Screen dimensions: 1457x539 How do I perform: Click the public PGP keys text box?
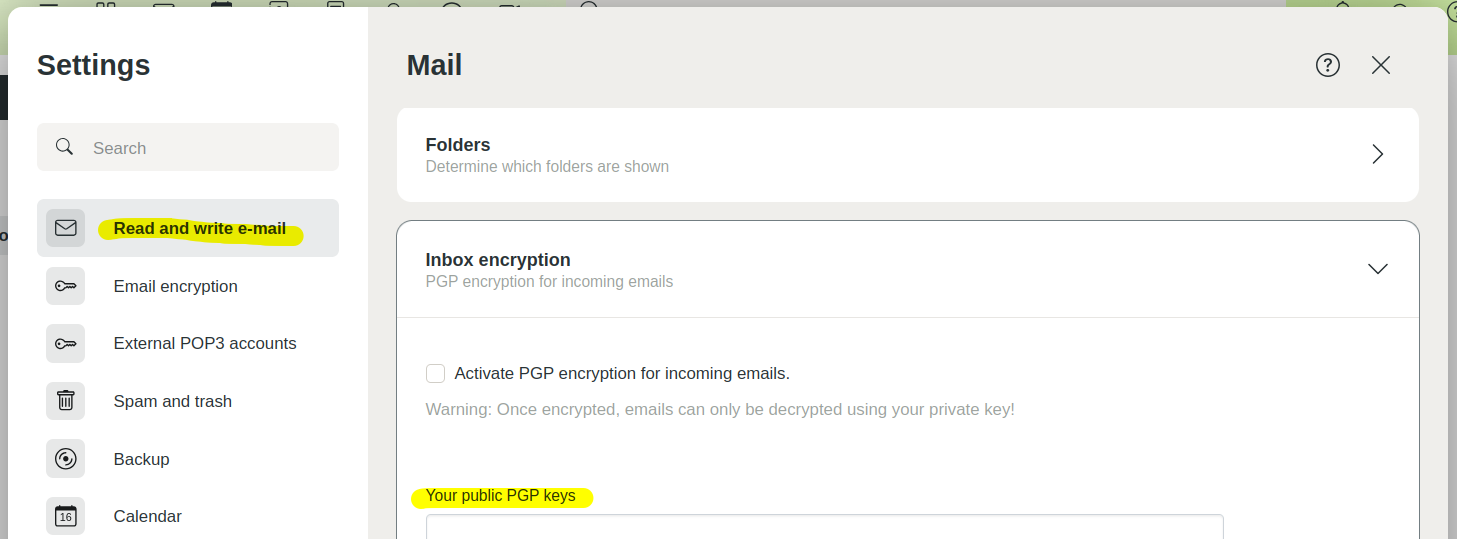coord(824,527)
